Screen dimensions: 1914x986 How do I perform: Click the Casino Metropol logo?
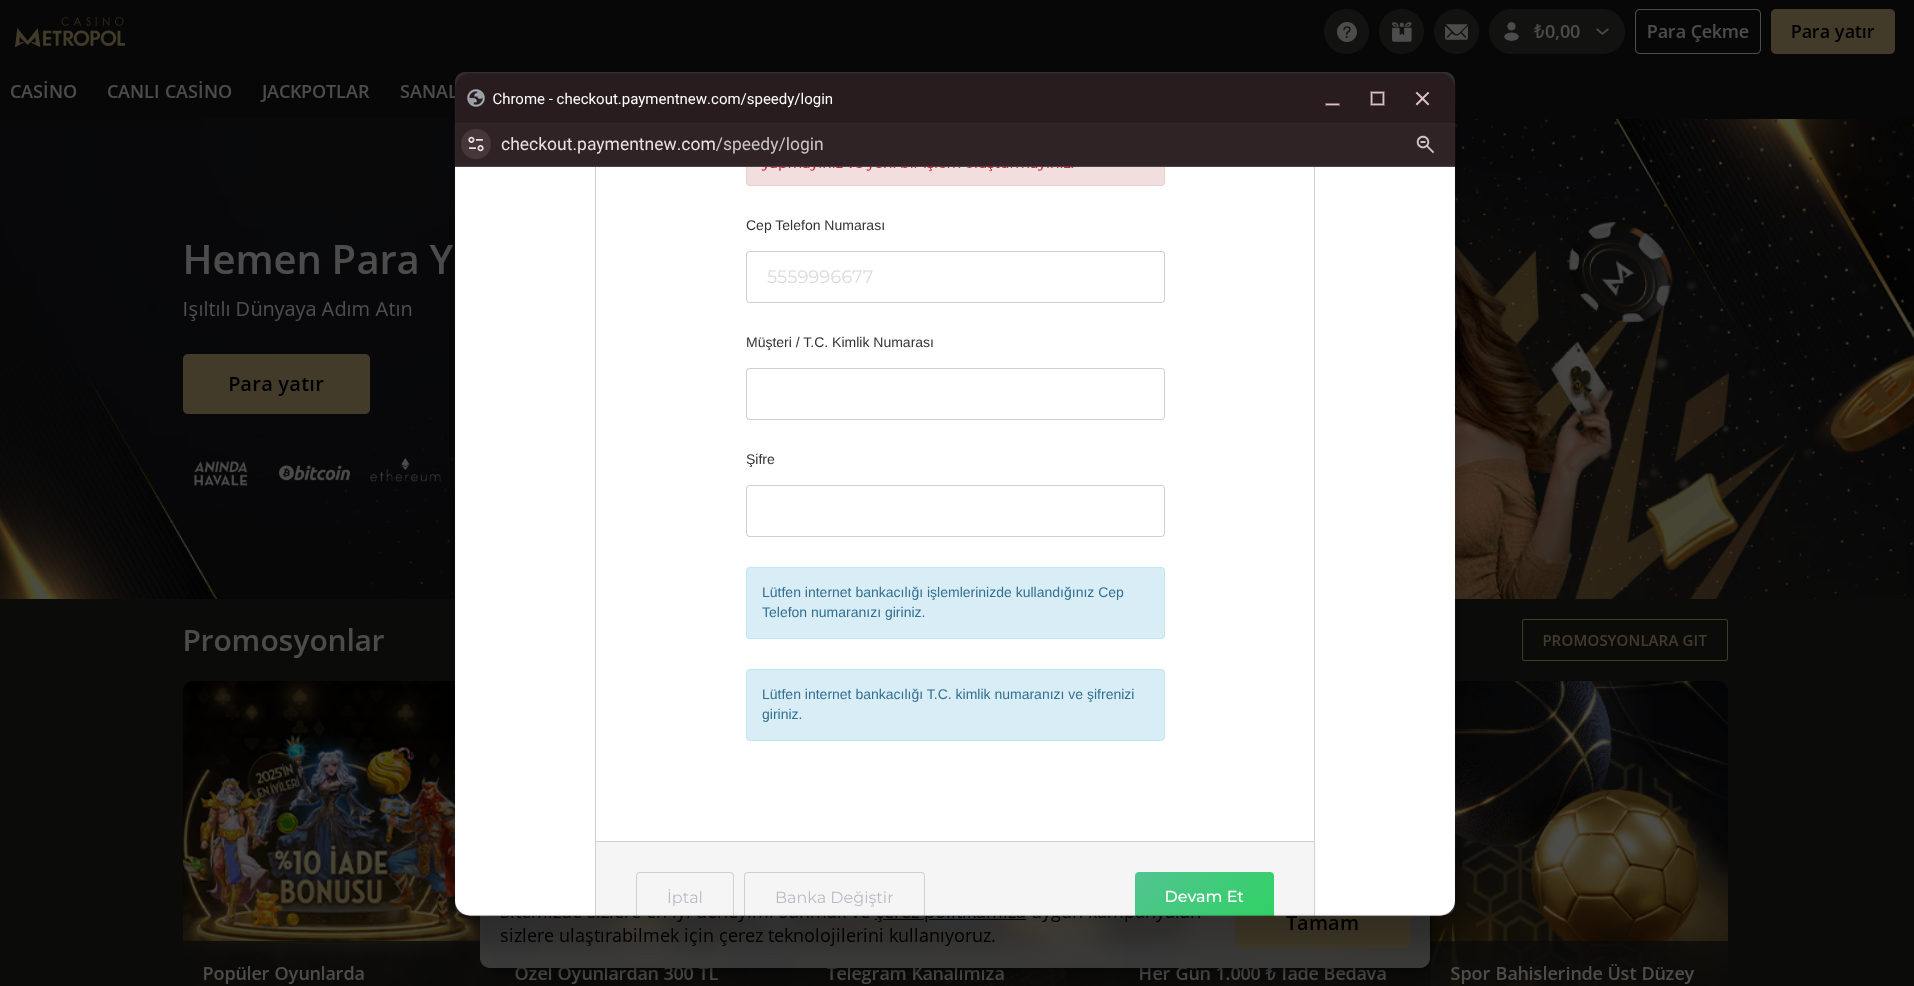tap(70, 34)
